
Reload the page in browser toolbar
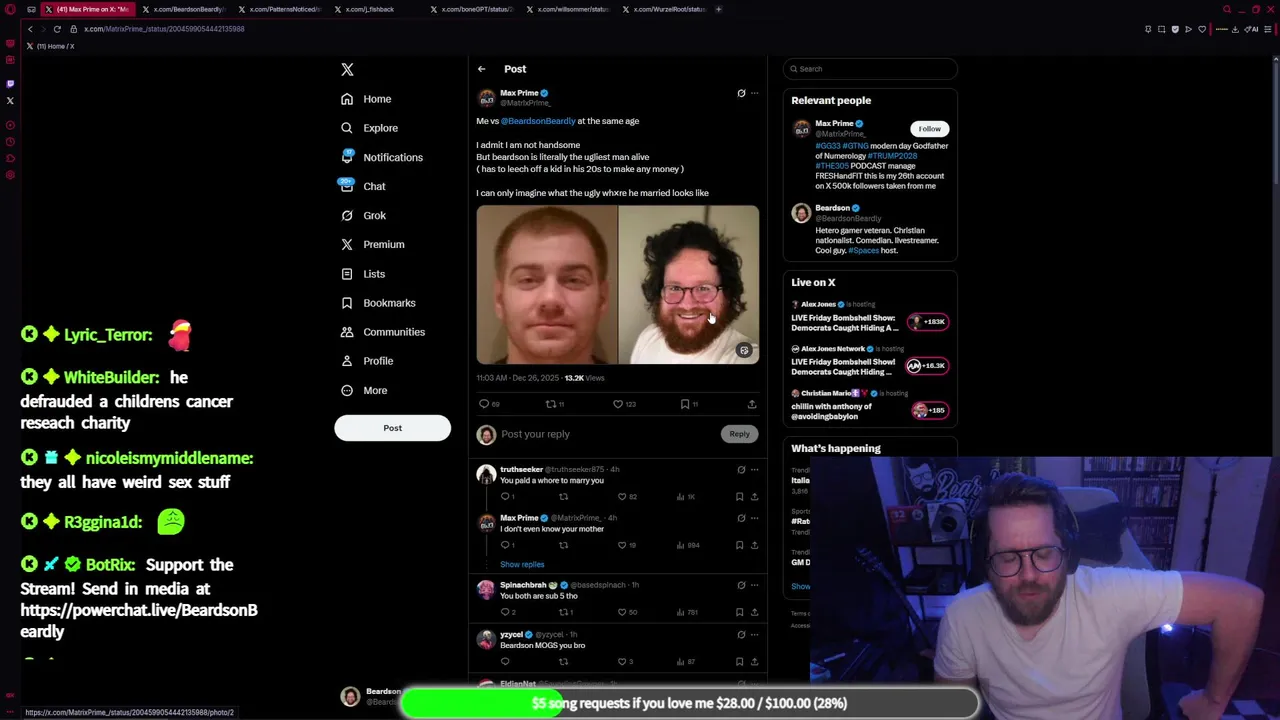pyautogui.click(x=57, y=29)
